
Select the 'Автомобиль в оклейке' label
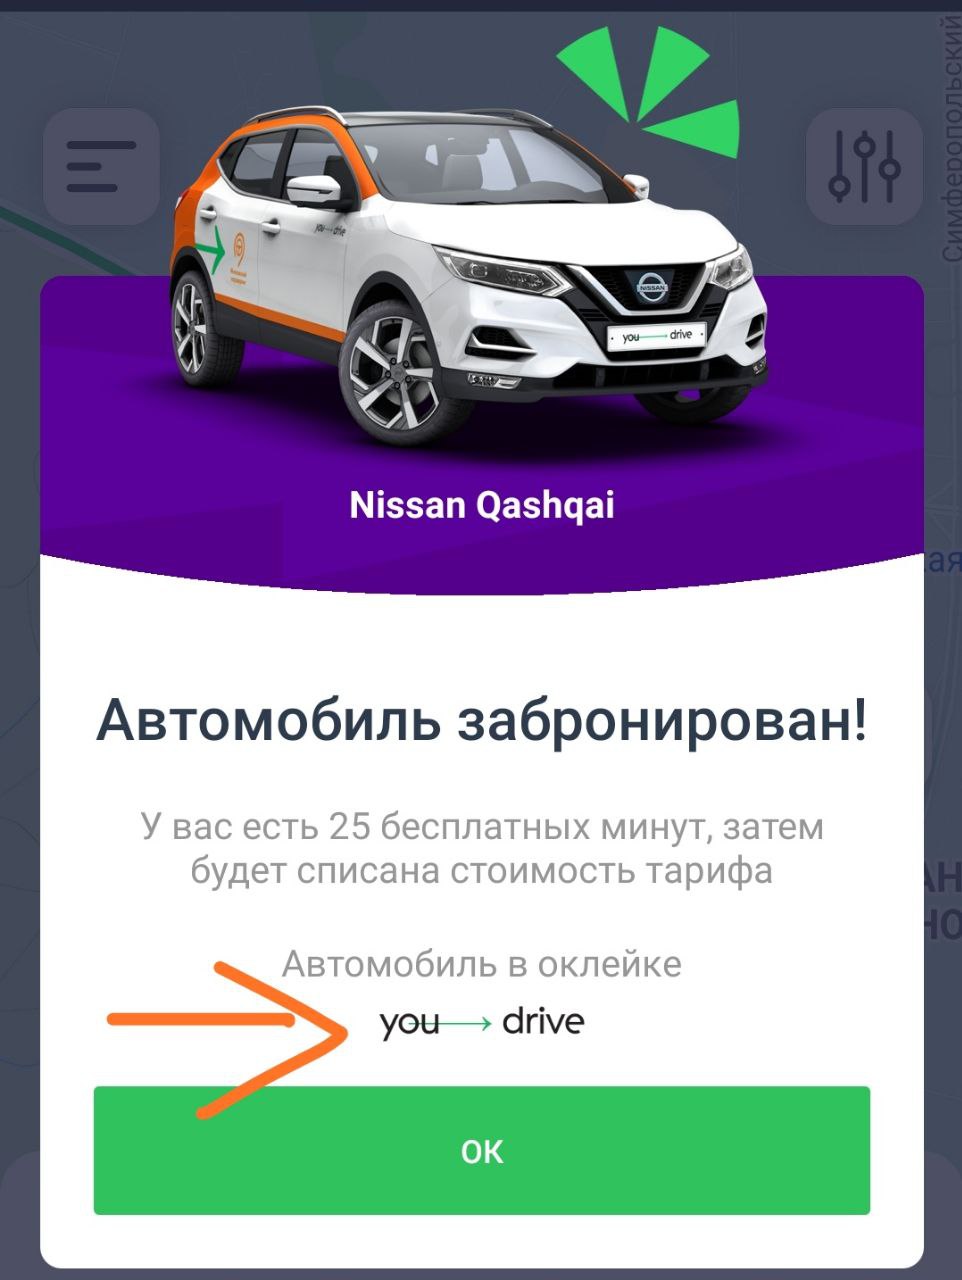[482, 964]
